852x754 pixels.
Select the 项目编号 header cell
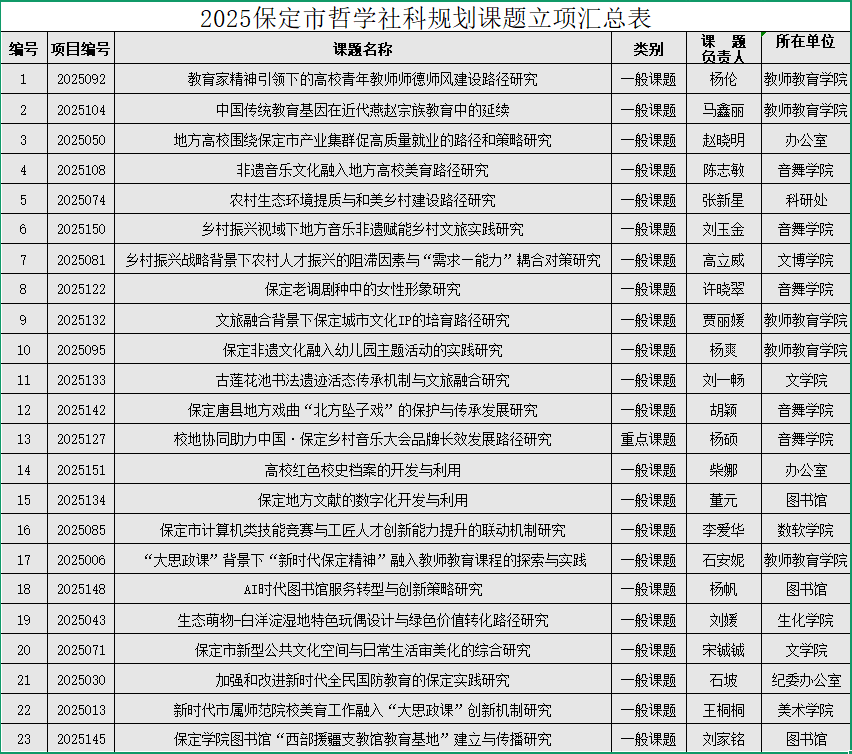pyautogui.click(x=81, y=49)
